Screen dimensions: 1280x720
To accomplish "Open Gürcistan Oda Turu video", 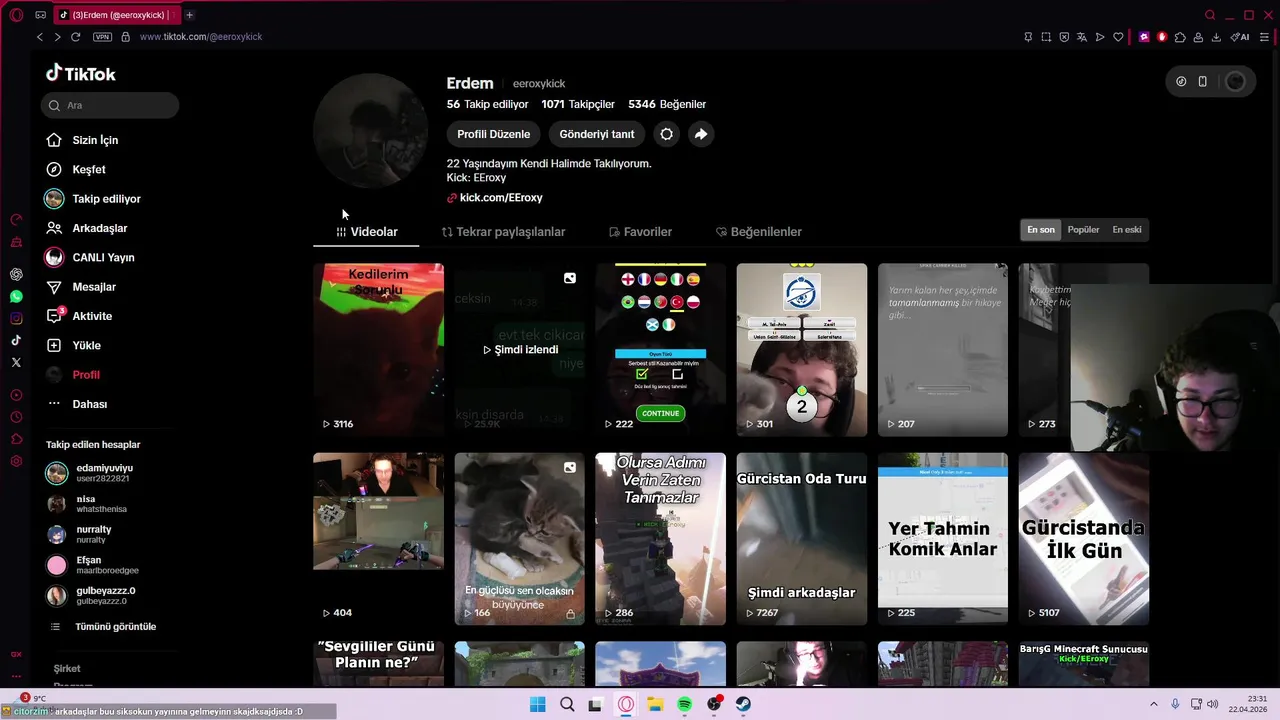I will coord(802,539).
